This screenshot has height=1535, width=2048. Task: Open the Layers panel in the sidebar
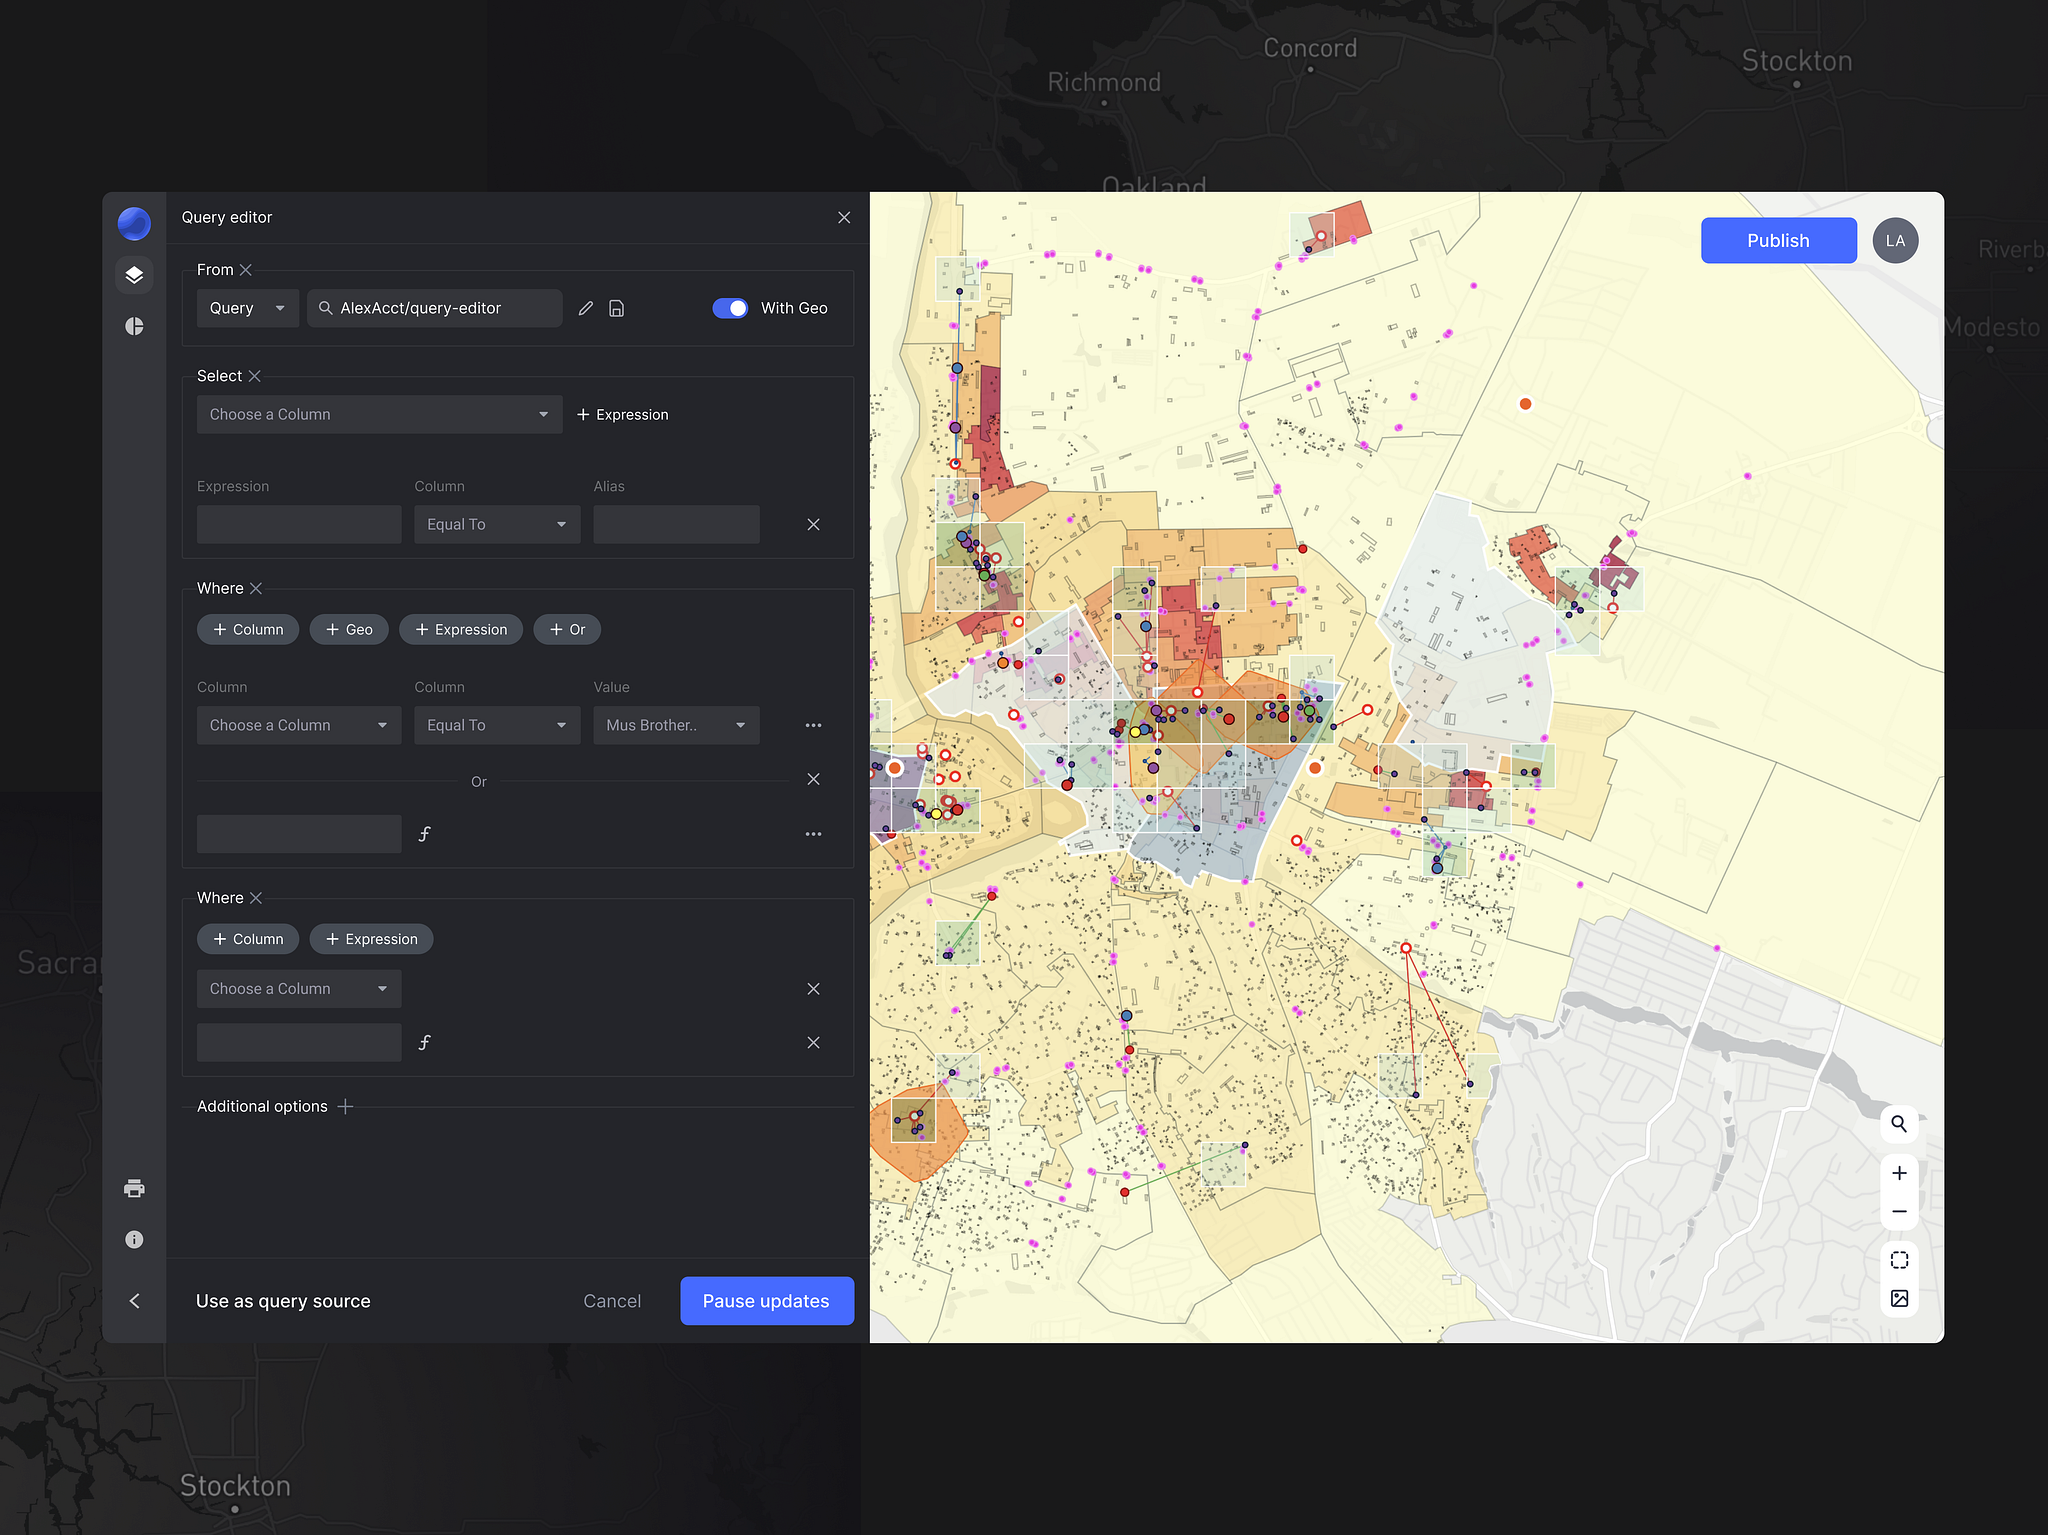pos(134,275)
